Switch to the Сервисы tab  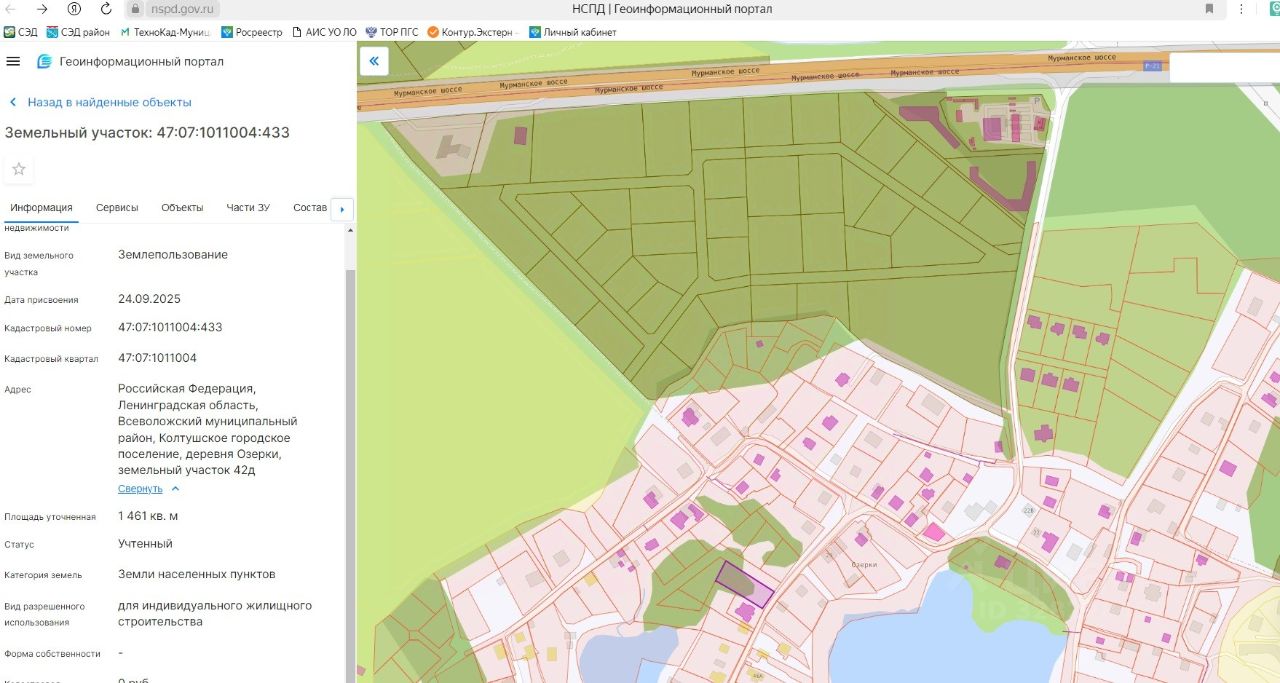[x=117, y=208]
